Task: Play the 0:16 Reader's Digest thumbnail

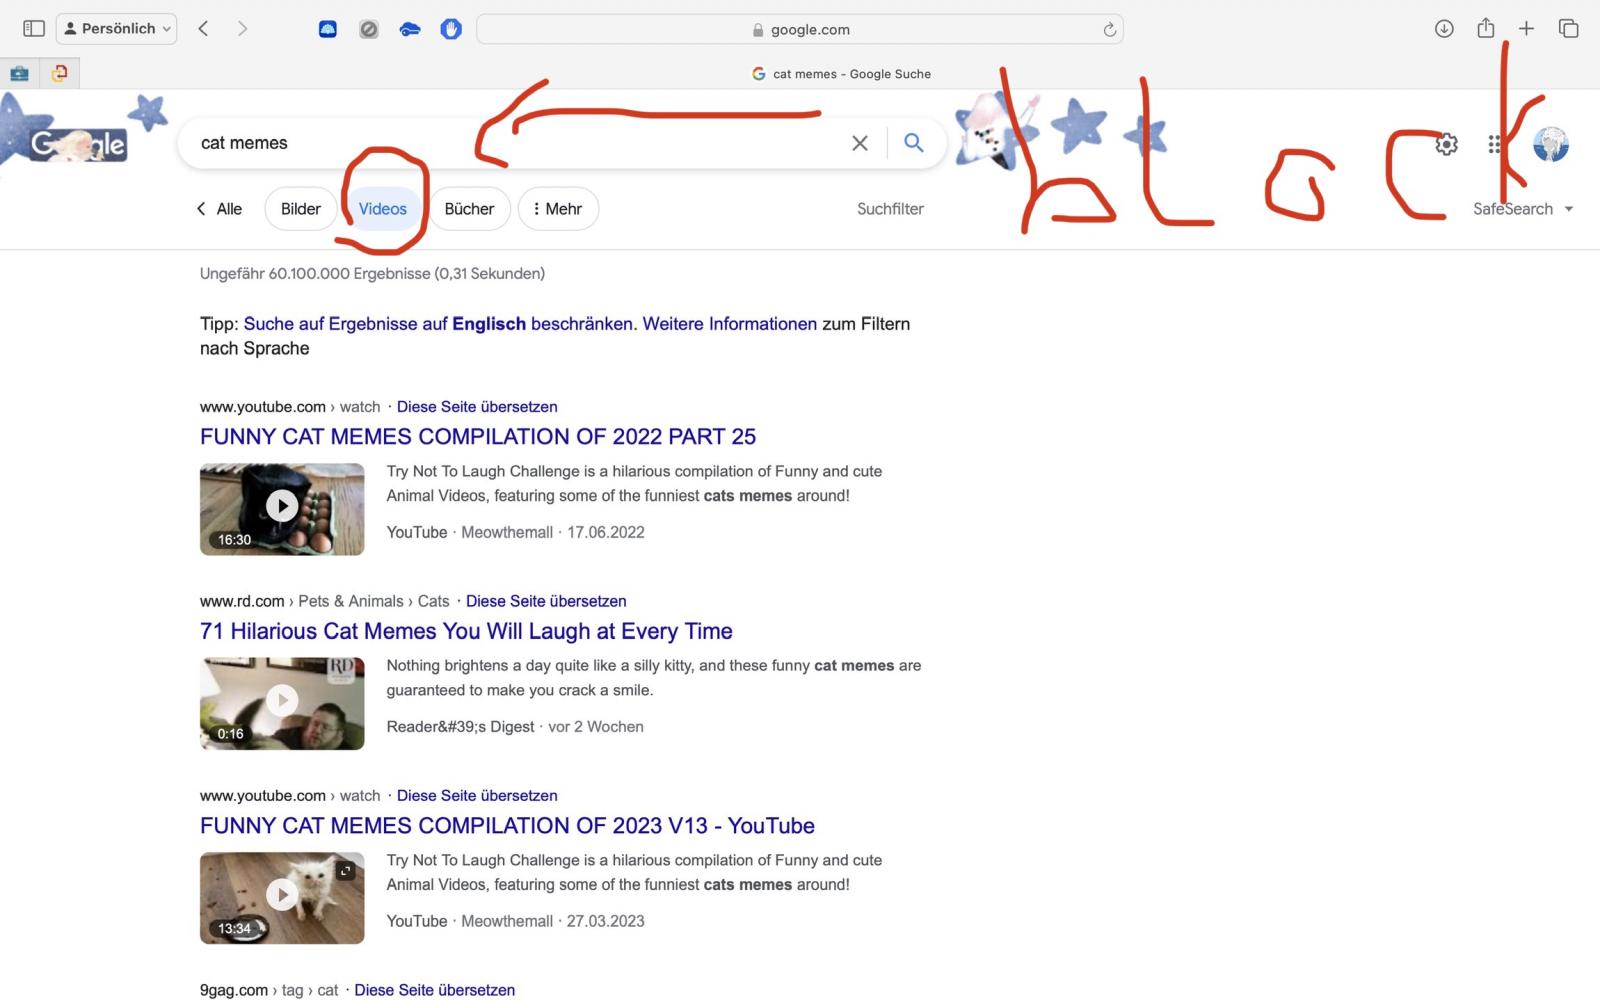Action: [282, 703]
